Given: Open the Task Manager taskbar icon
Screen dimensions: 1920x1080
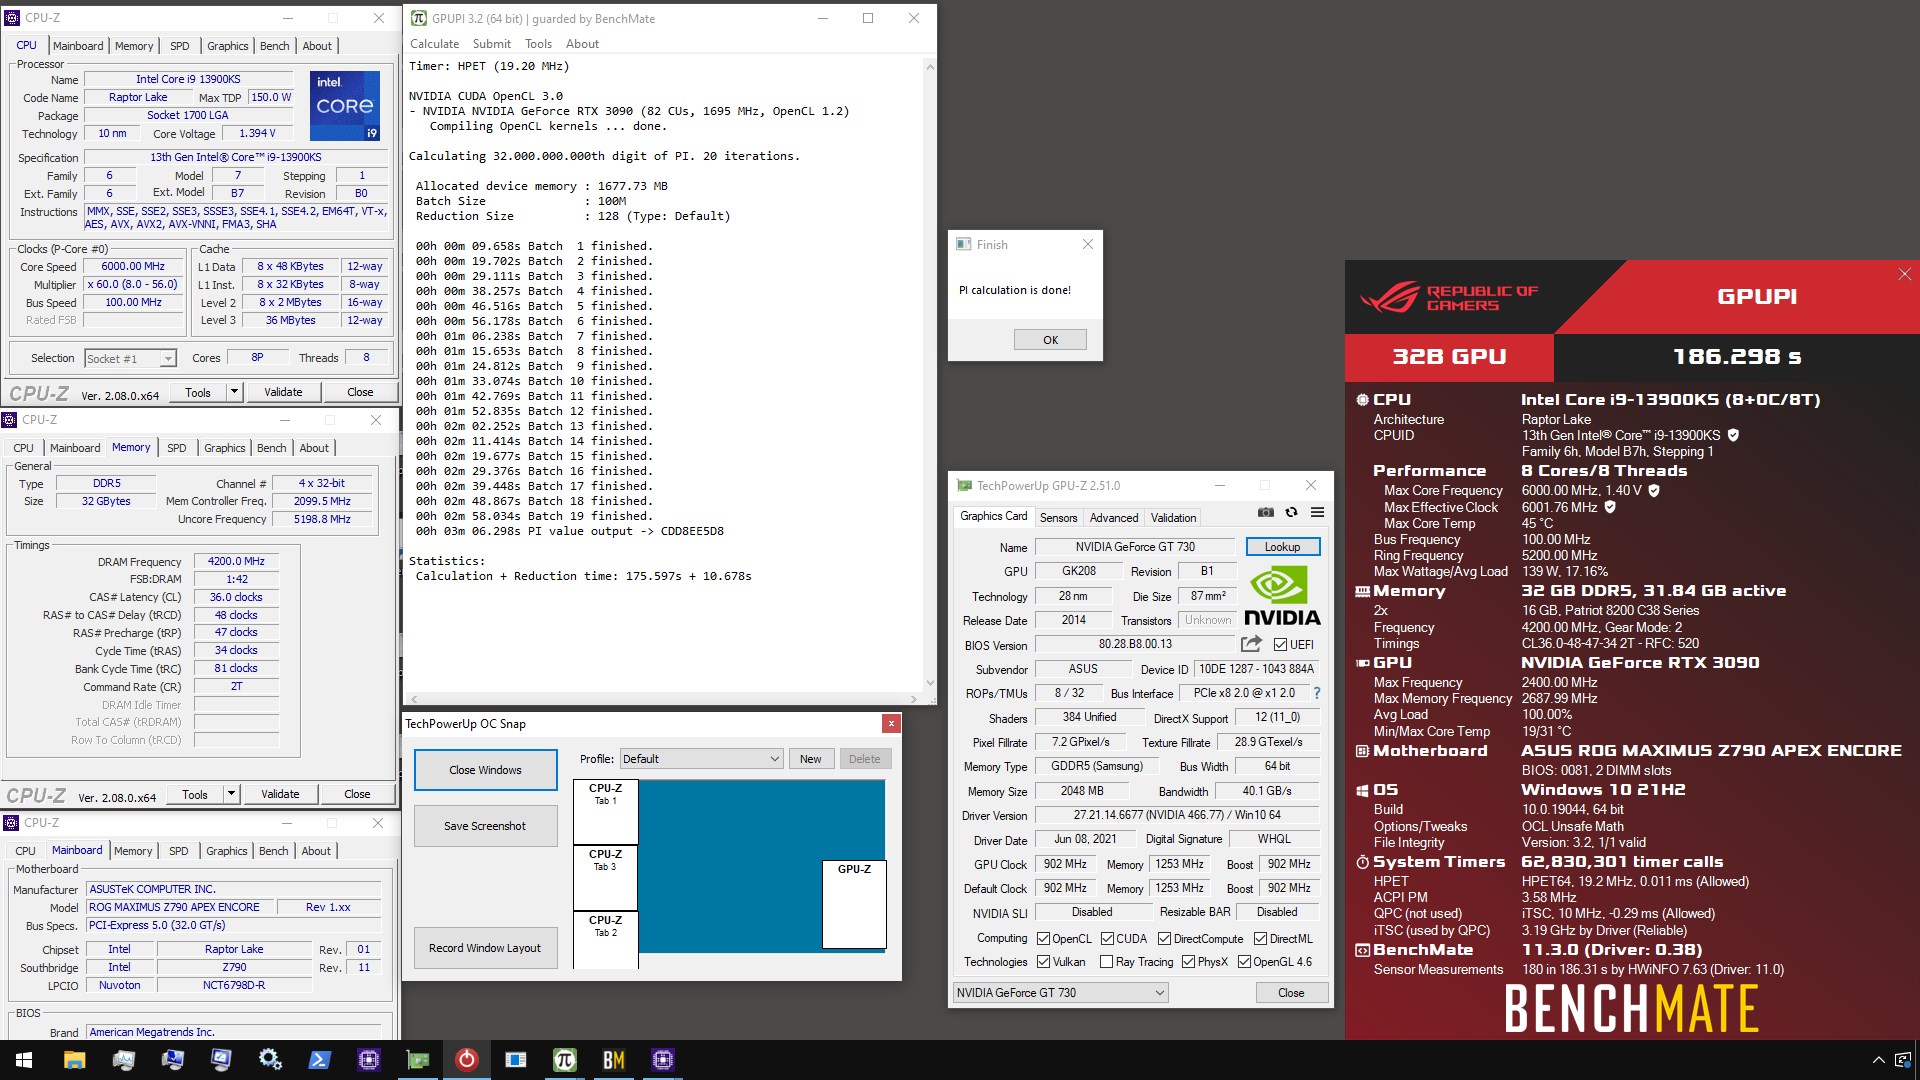Looking at the screenshot, I should coord(123,1060).
